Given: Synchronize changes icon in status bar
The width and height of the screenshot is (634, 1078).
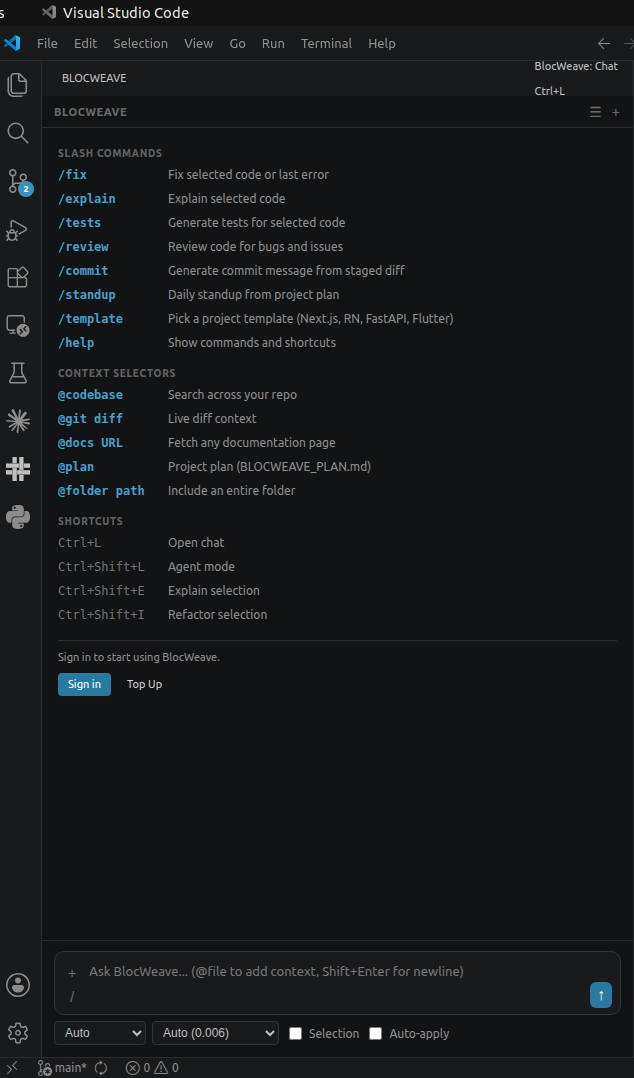Looking at the screenshot, I should (101, 1068).
